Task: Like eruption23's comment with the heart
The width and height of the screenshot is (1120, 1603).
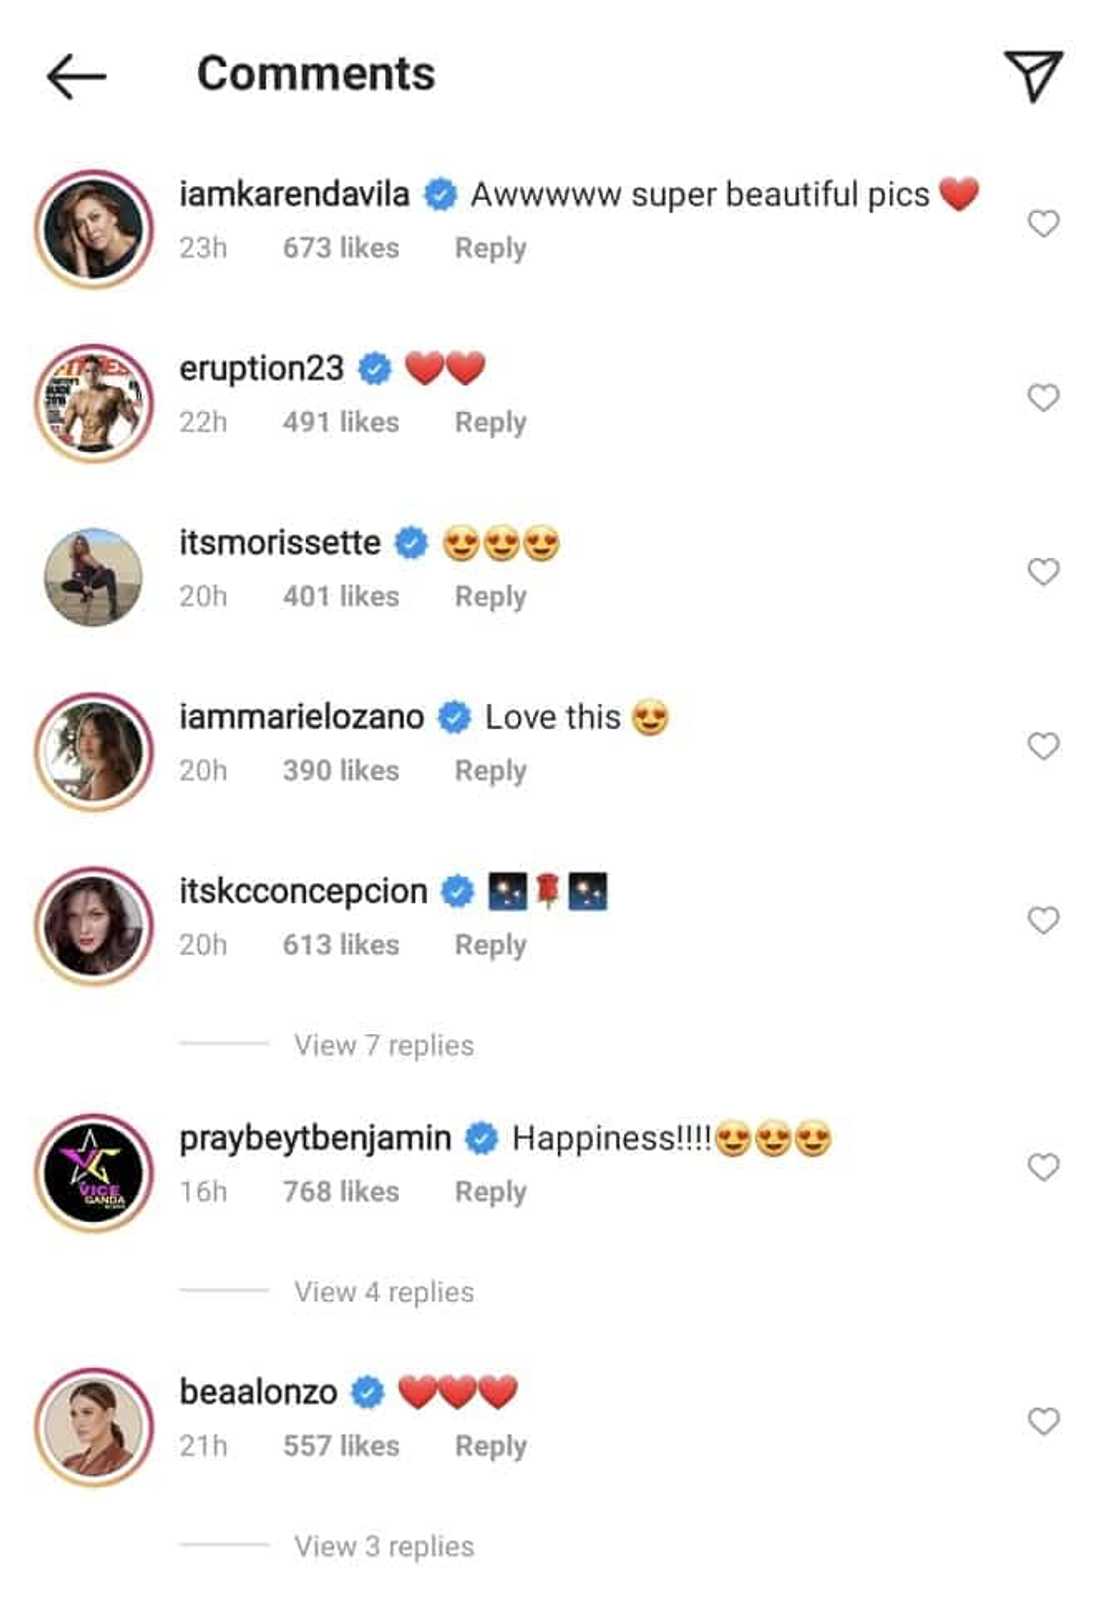Action: tap(1043, 398)
